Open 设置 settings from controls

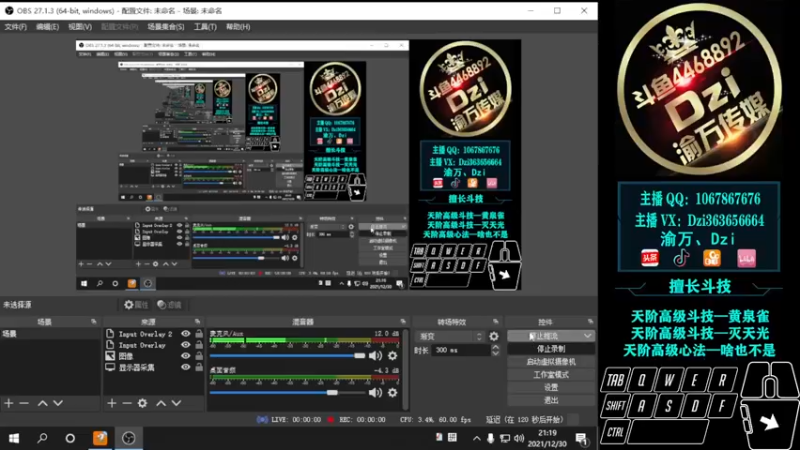[x=551, y=387]
